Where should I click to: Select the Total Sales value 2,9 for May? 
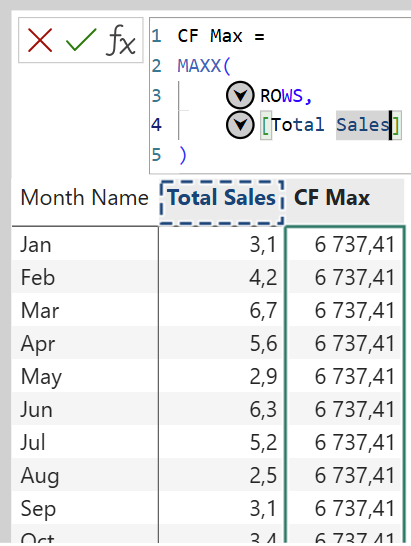tap(263, 377)
